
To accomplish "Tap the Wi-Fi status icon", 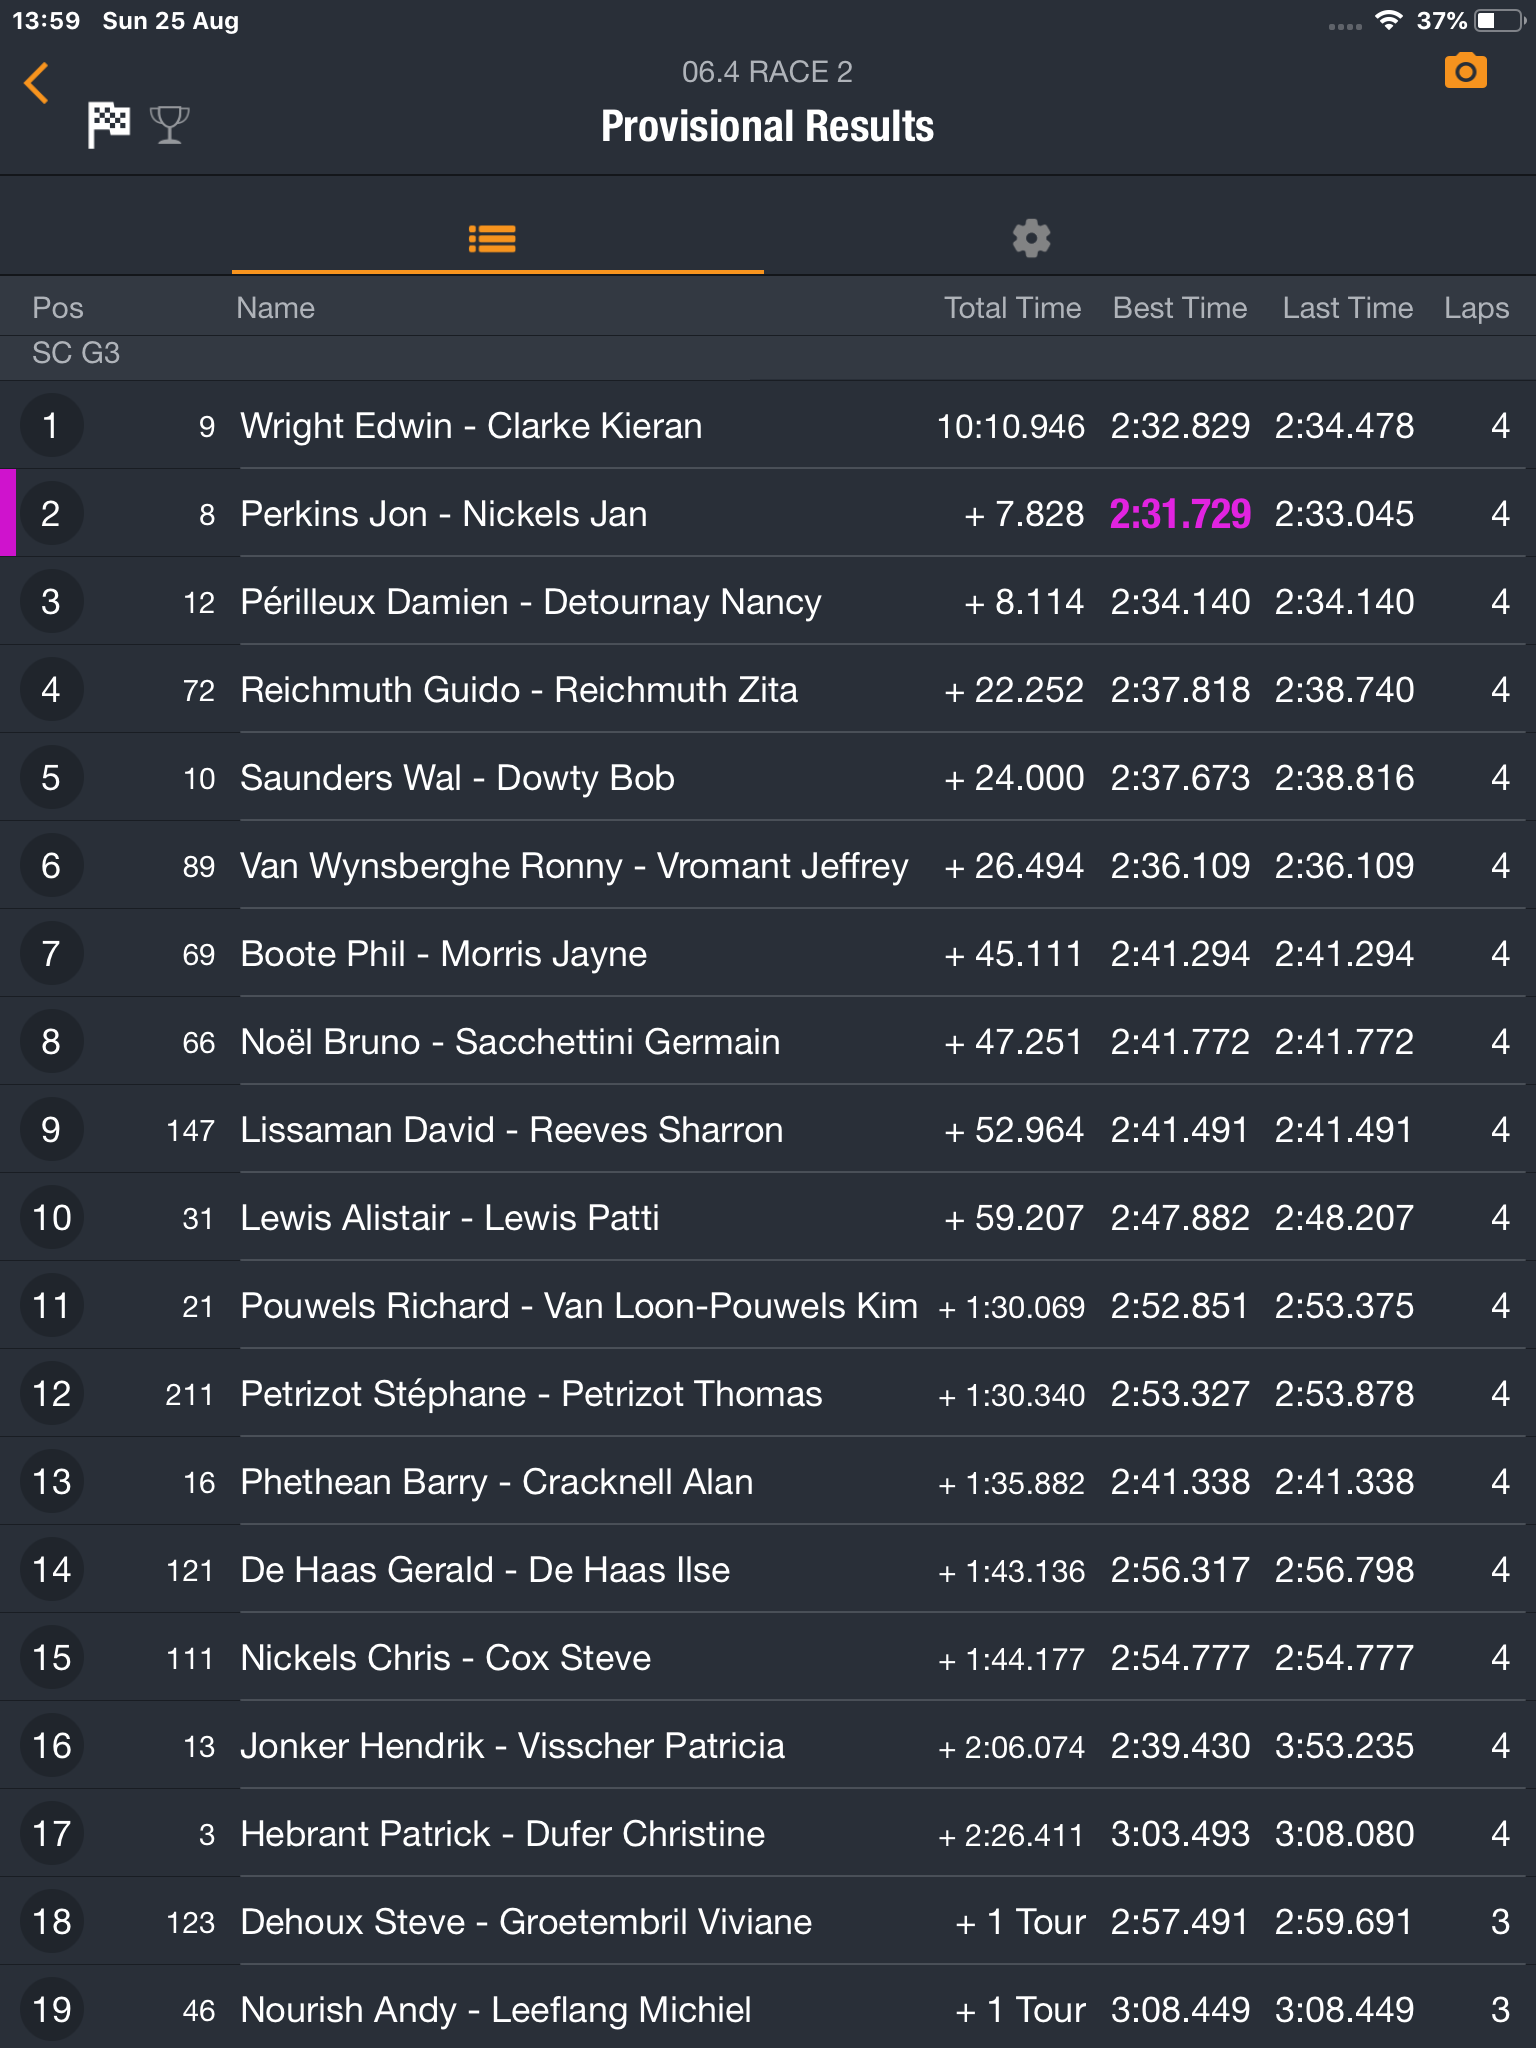I will click(x=1389, y=20).
